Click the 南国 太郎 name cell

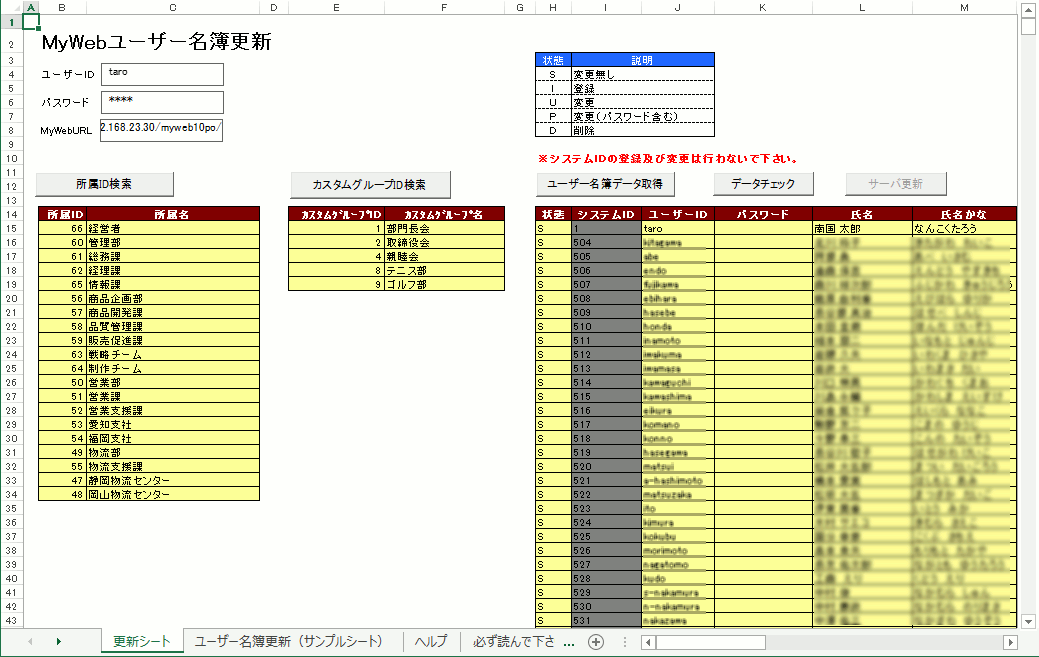[x=863, y=228]
